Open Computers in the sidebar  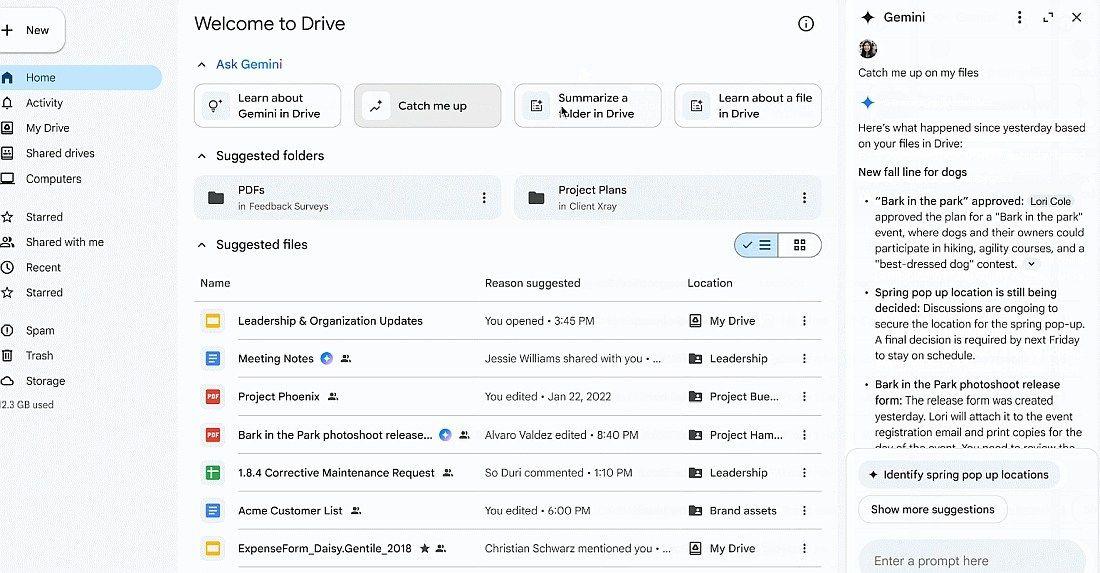point(53,179)
